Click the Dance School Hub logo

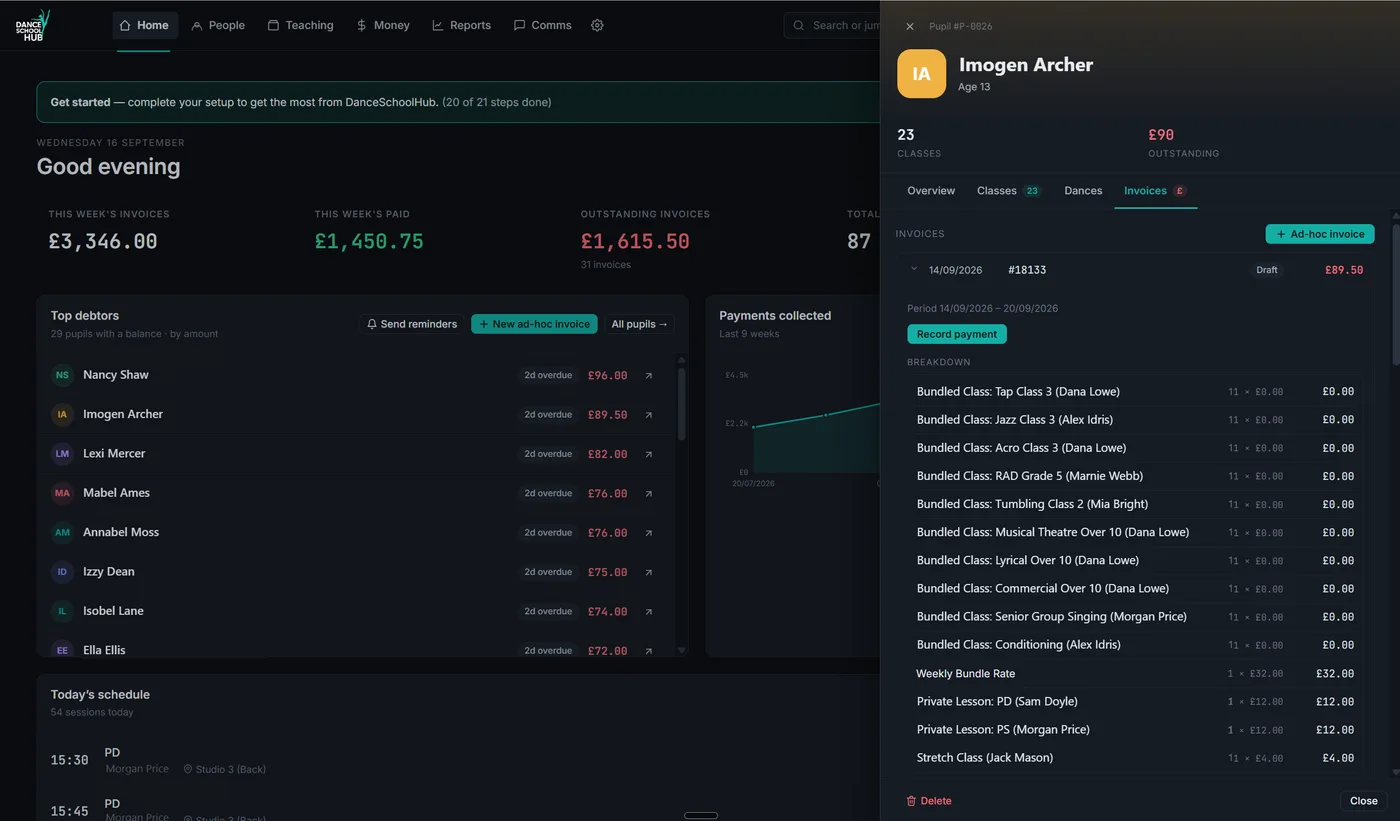[x=33, y=25]
